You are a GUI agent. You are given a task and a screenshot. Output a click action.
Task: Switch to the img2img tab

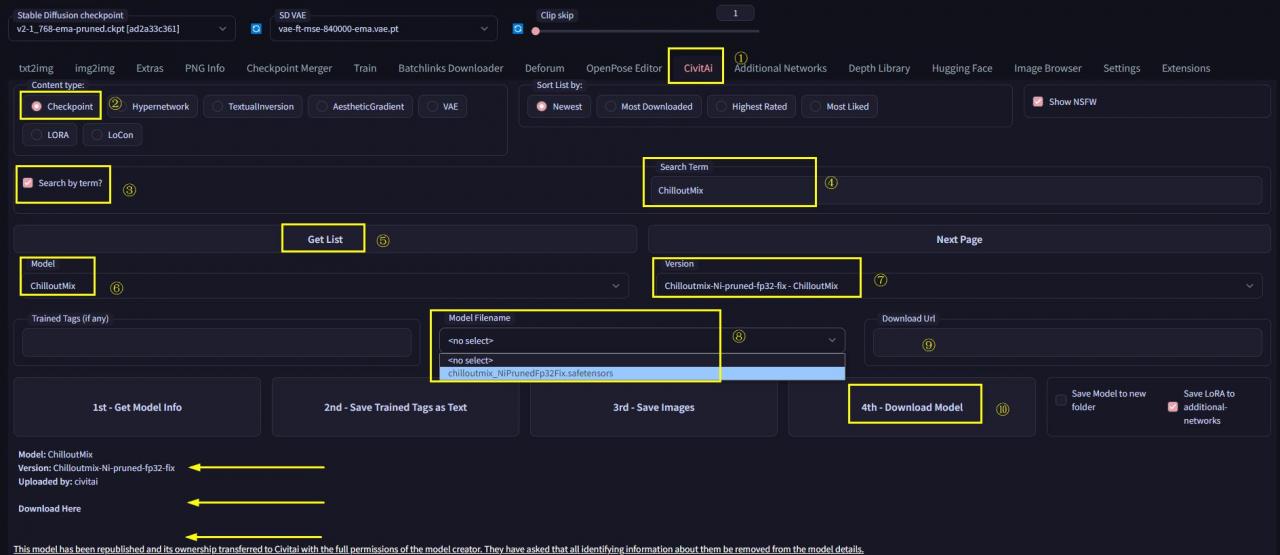click(x=94, y=68)
